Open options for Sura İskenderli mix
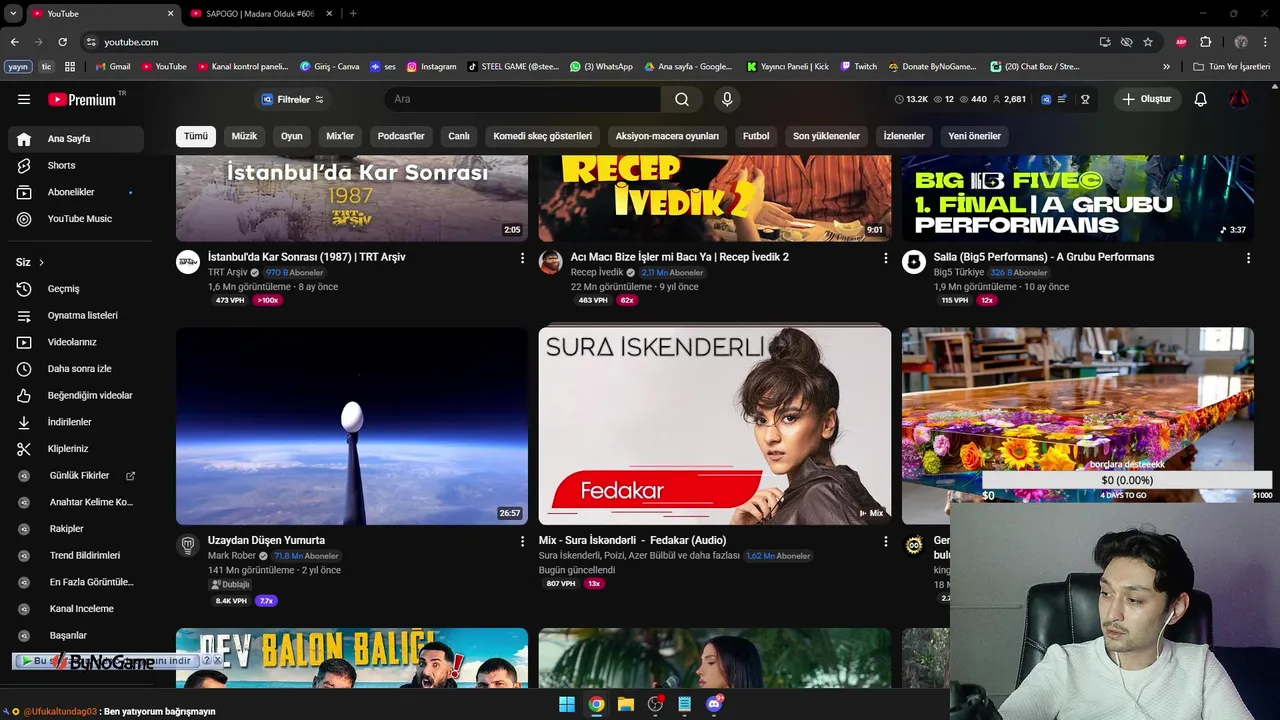1280x720 pixels. [885, 541]
